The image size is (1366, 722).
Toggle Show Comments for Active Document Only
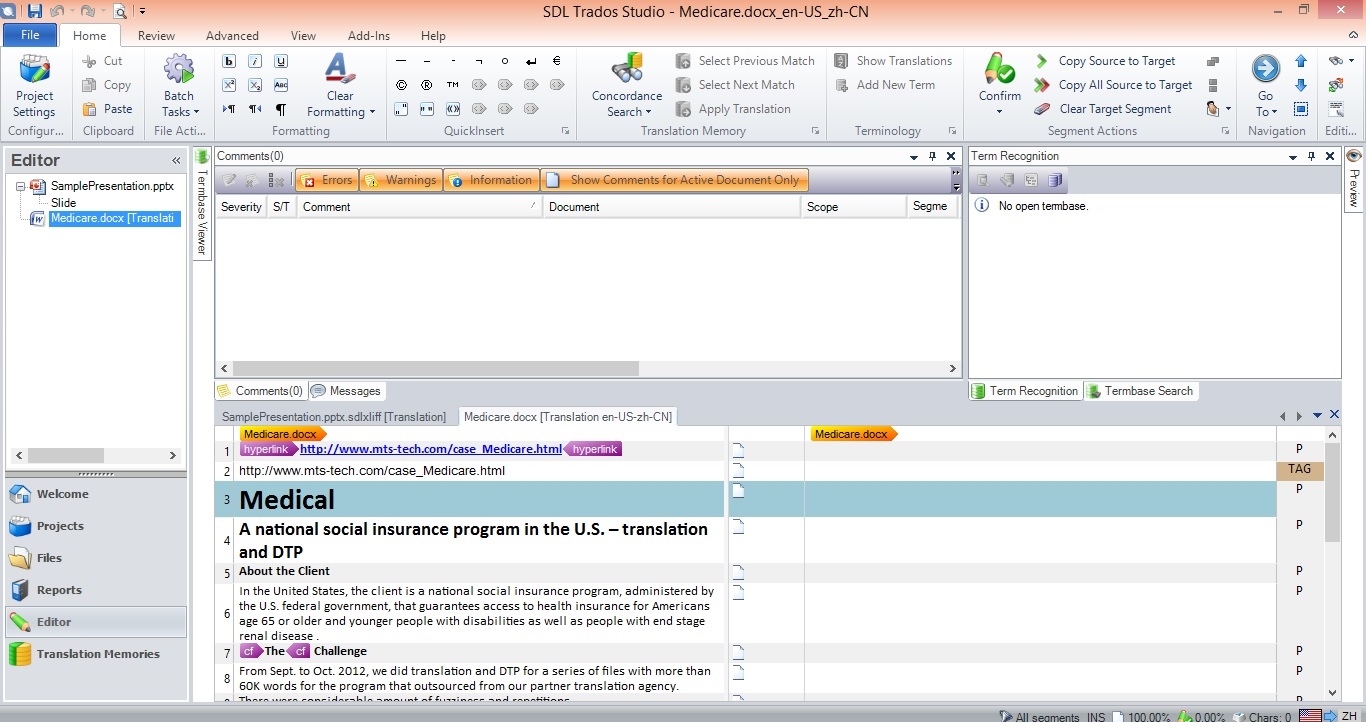pyautogui.click(x=675, y=180)
